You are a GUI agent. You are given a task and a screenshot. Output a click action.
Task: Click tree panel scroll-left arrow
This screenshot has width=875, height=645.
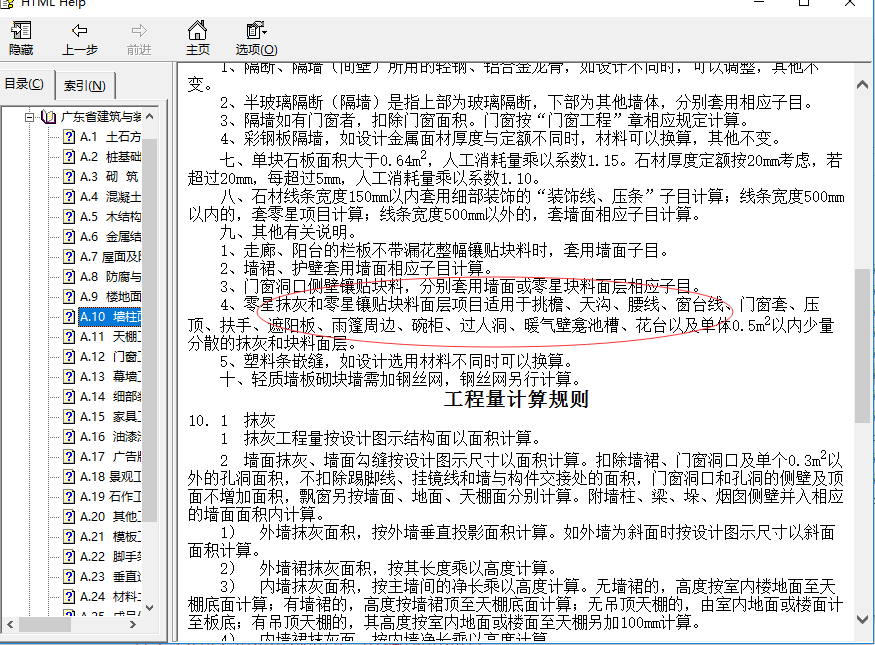click(10, 624)
